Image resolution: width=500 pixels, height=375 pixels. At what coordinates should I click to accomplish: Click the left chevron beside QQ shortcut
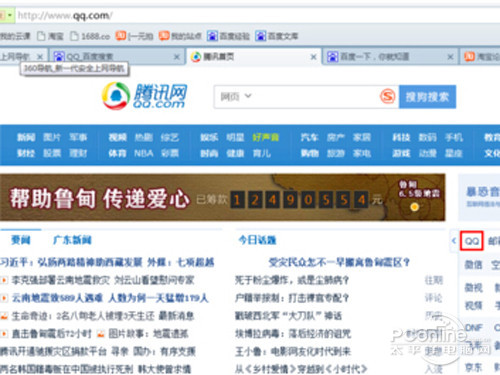453,240
